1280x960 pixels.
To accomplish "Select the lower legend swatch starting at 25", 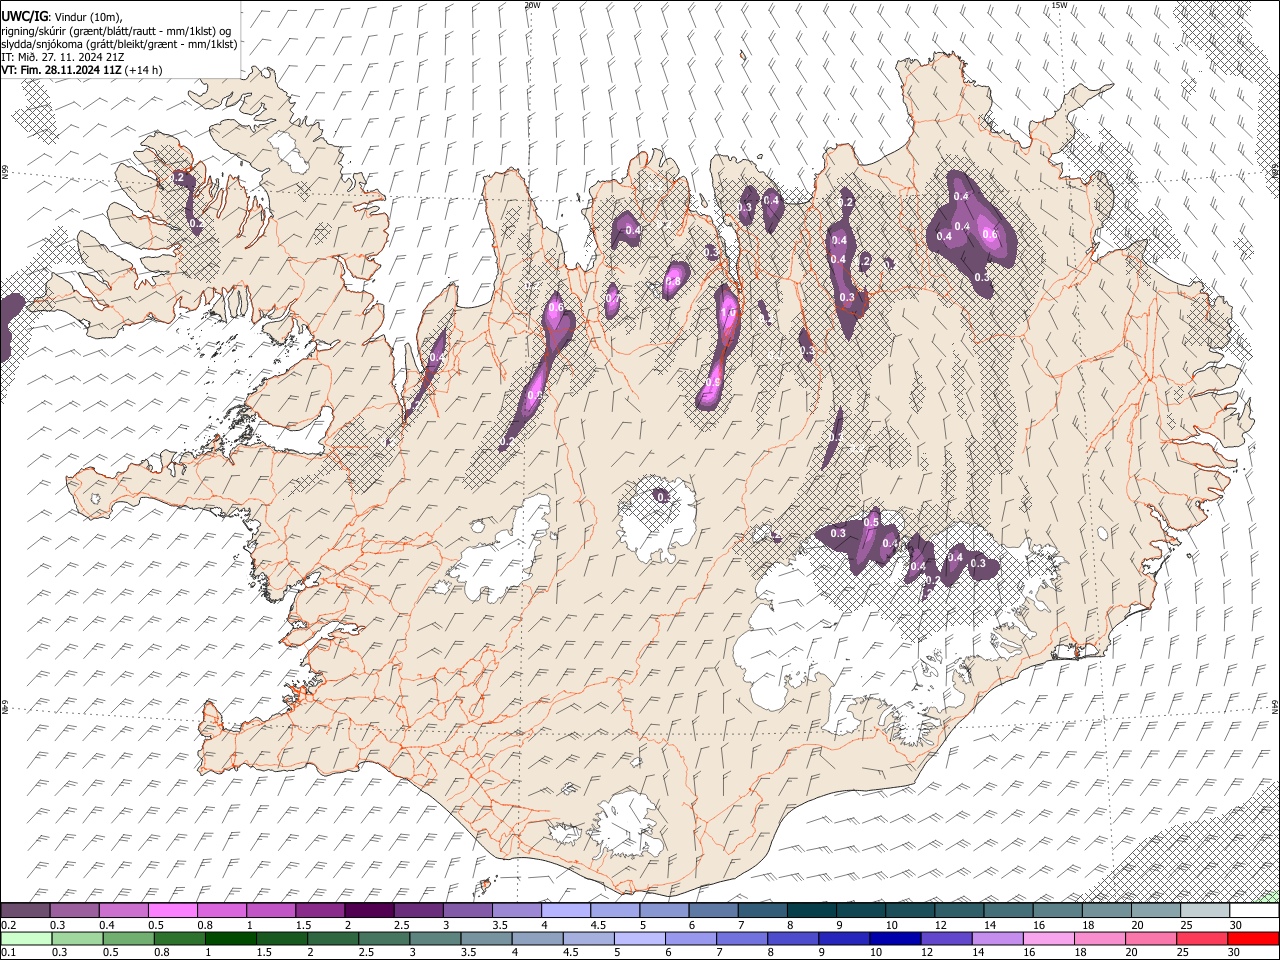I will pyautogui.click(x=1201, y=938).
